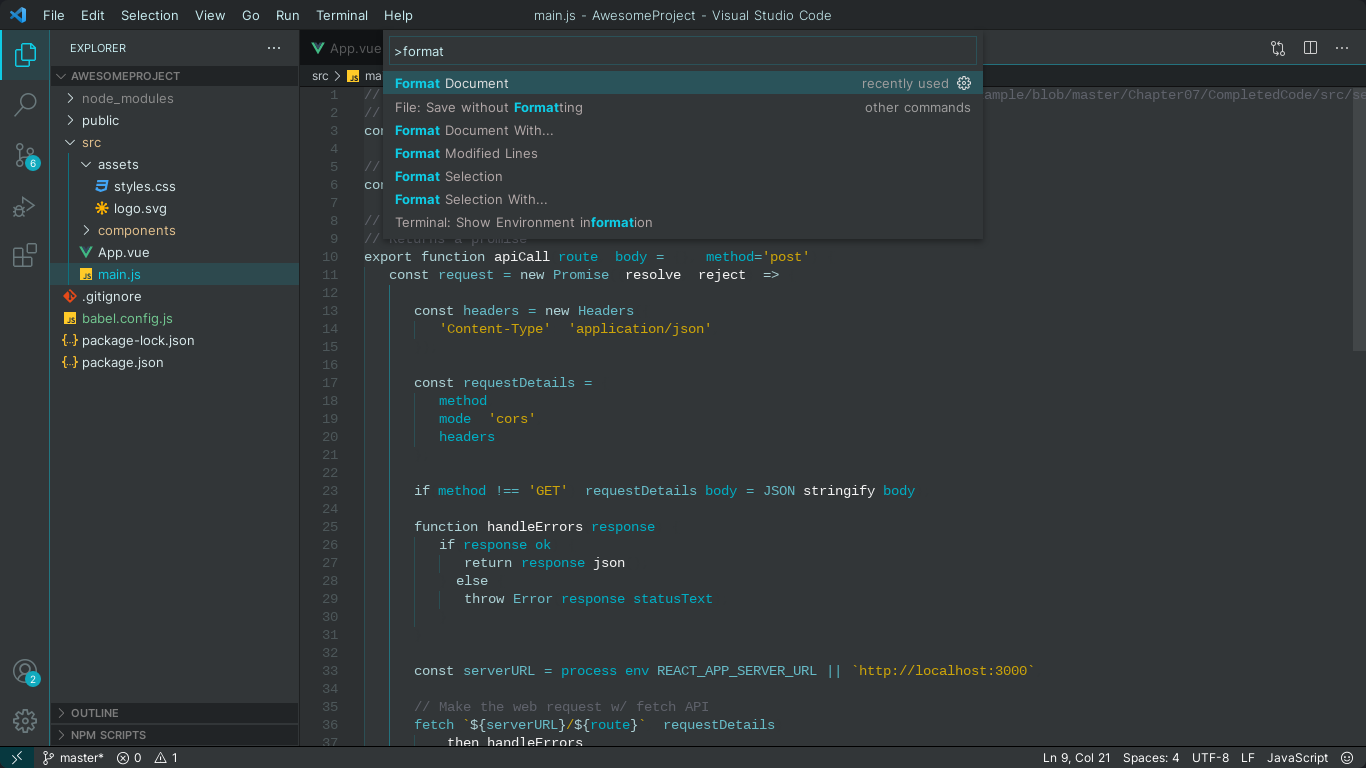Collapse the AWESOMEPROJECT folder section
Image resolution: width=1366 pixels, height=768 pixels.
pyautogui.click(x=175, y=76)
